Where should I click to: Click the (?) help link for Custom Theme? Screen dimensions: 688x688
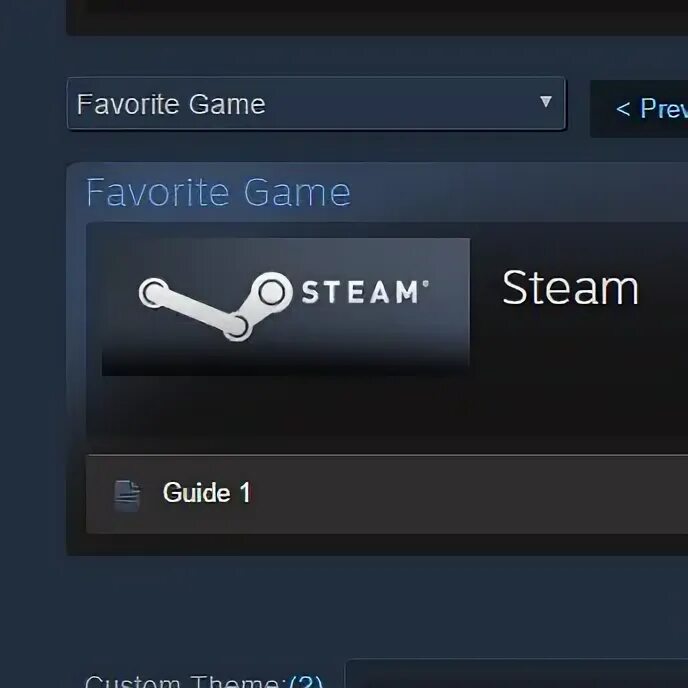click(x=306, y=681)
